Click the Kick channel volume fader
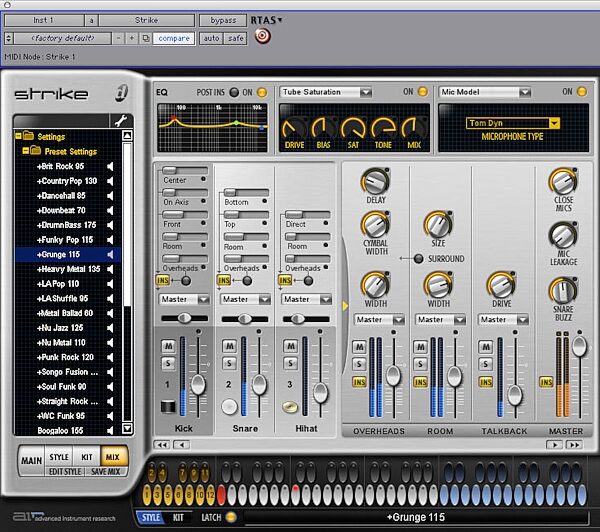This screenshot has width=600, height=532. tap(198, 384)
